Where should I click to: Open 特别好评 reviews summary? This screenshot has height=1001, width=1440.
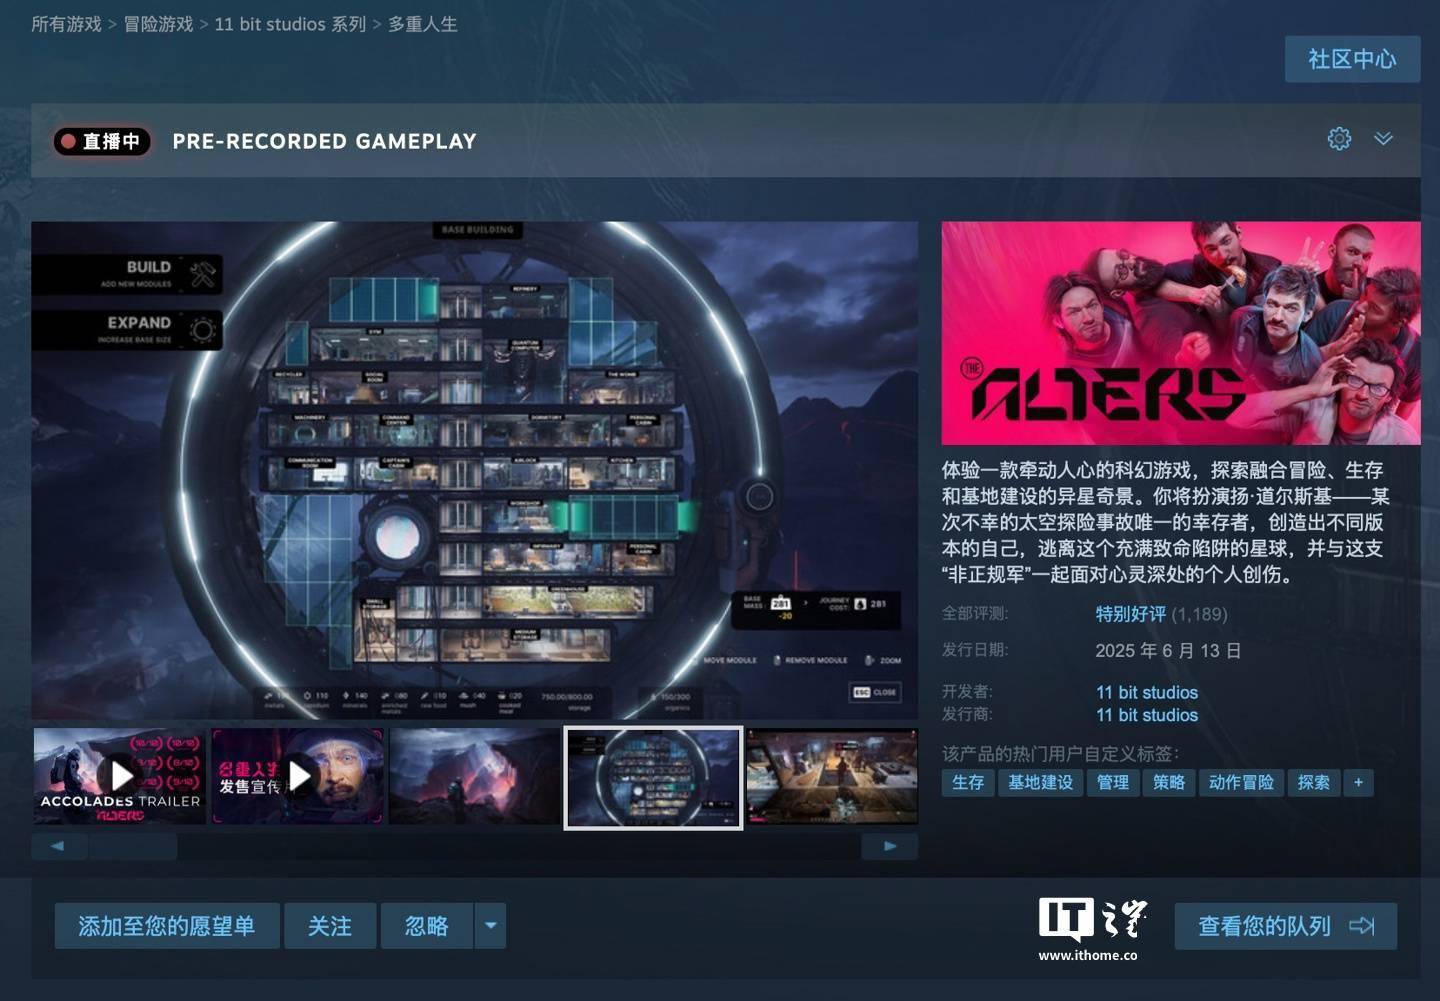(x=1131, y=614)
